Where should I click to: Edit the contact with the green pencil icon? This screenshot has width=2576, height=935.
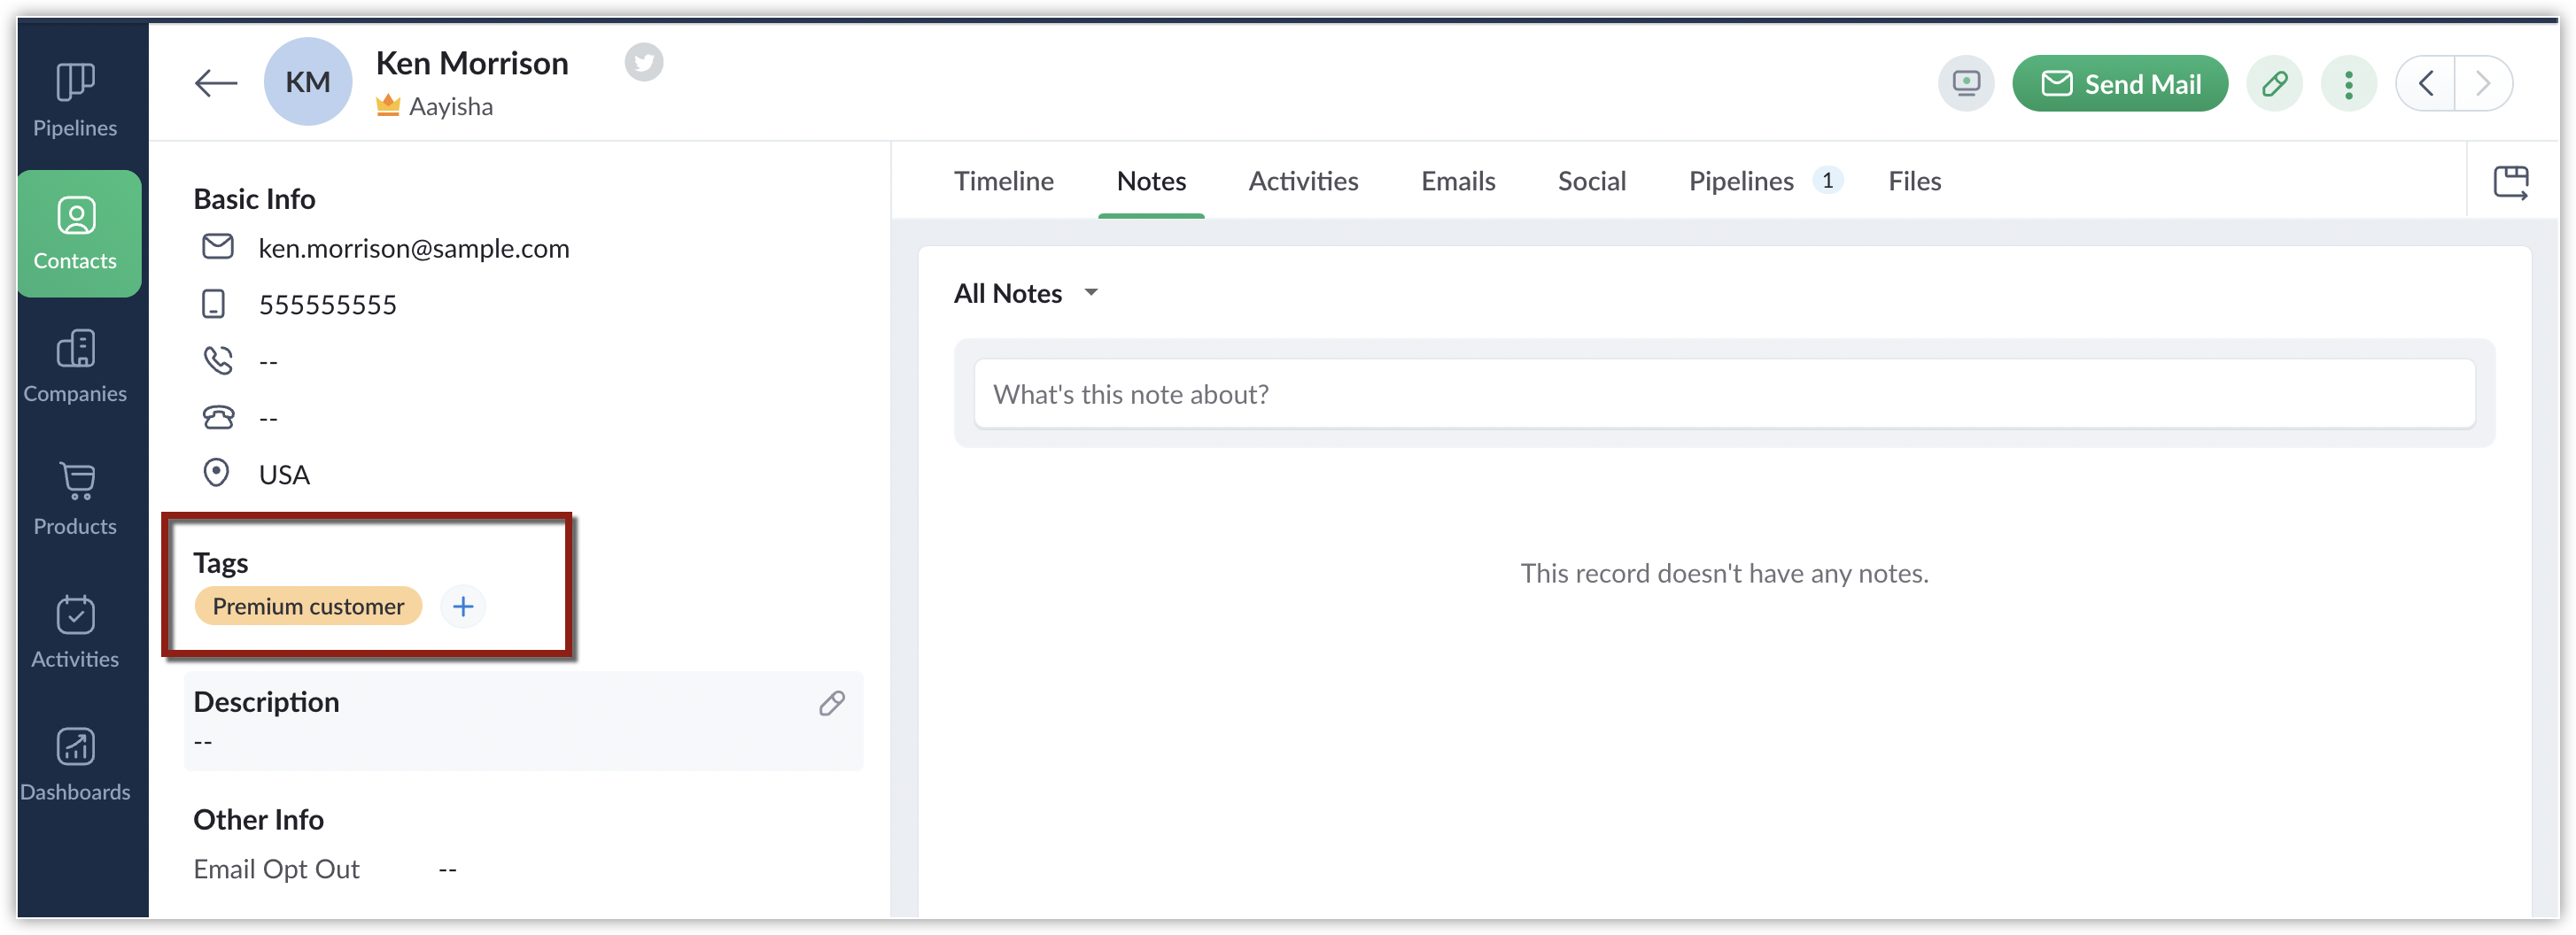(x=2274, y=83)
